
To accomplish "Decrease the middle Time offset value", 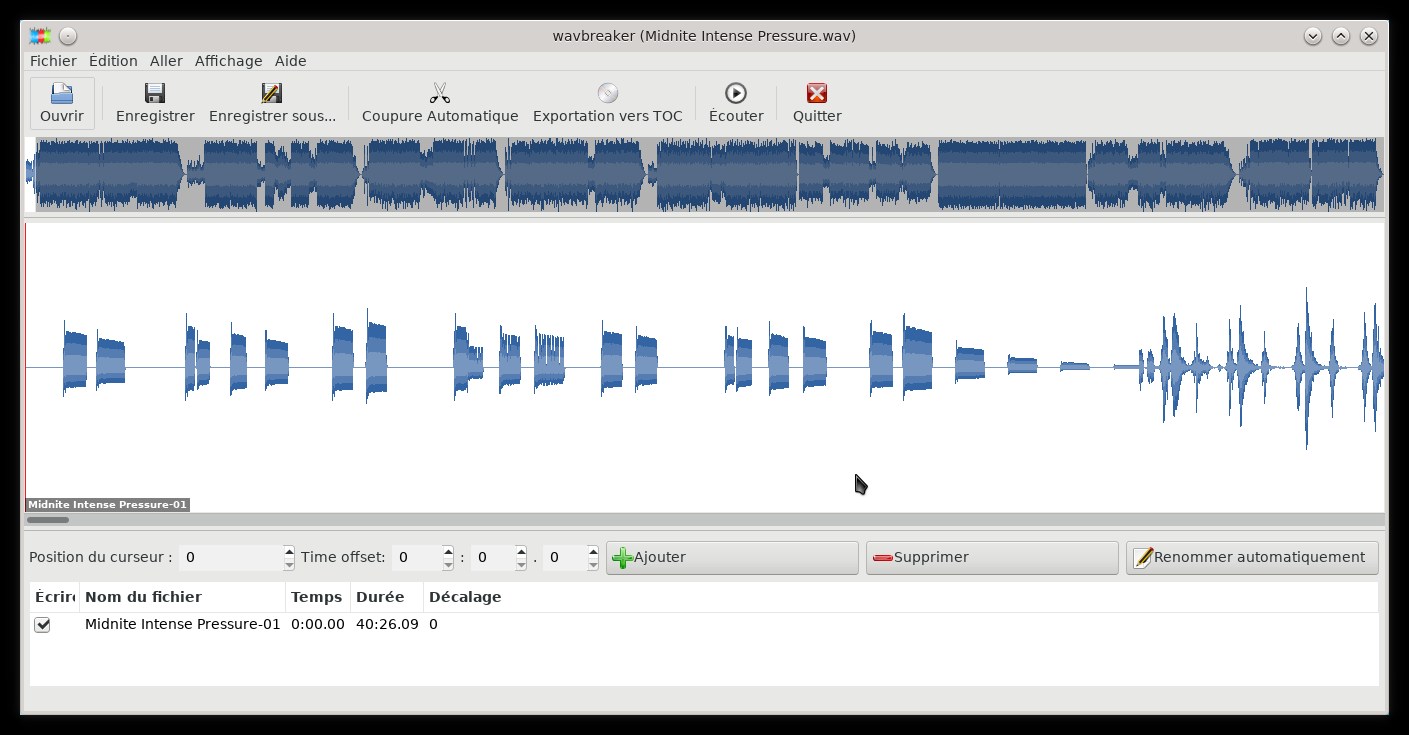I will coord(521,564).
